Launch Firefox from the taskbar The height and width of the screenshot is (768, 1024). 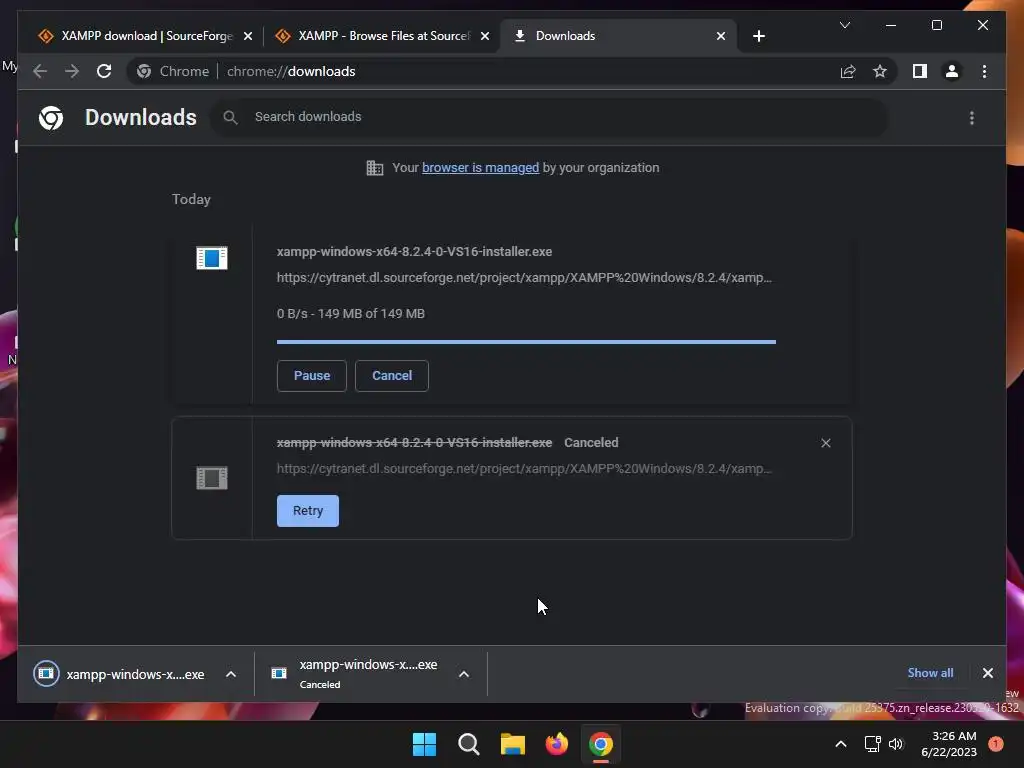(x=556, y=744)
